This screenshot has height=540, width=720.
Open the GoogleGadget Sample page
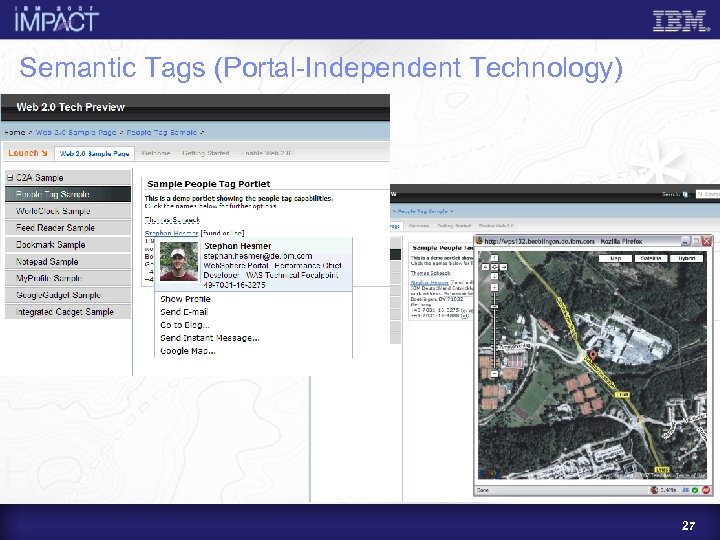click(x=68, y=295)
